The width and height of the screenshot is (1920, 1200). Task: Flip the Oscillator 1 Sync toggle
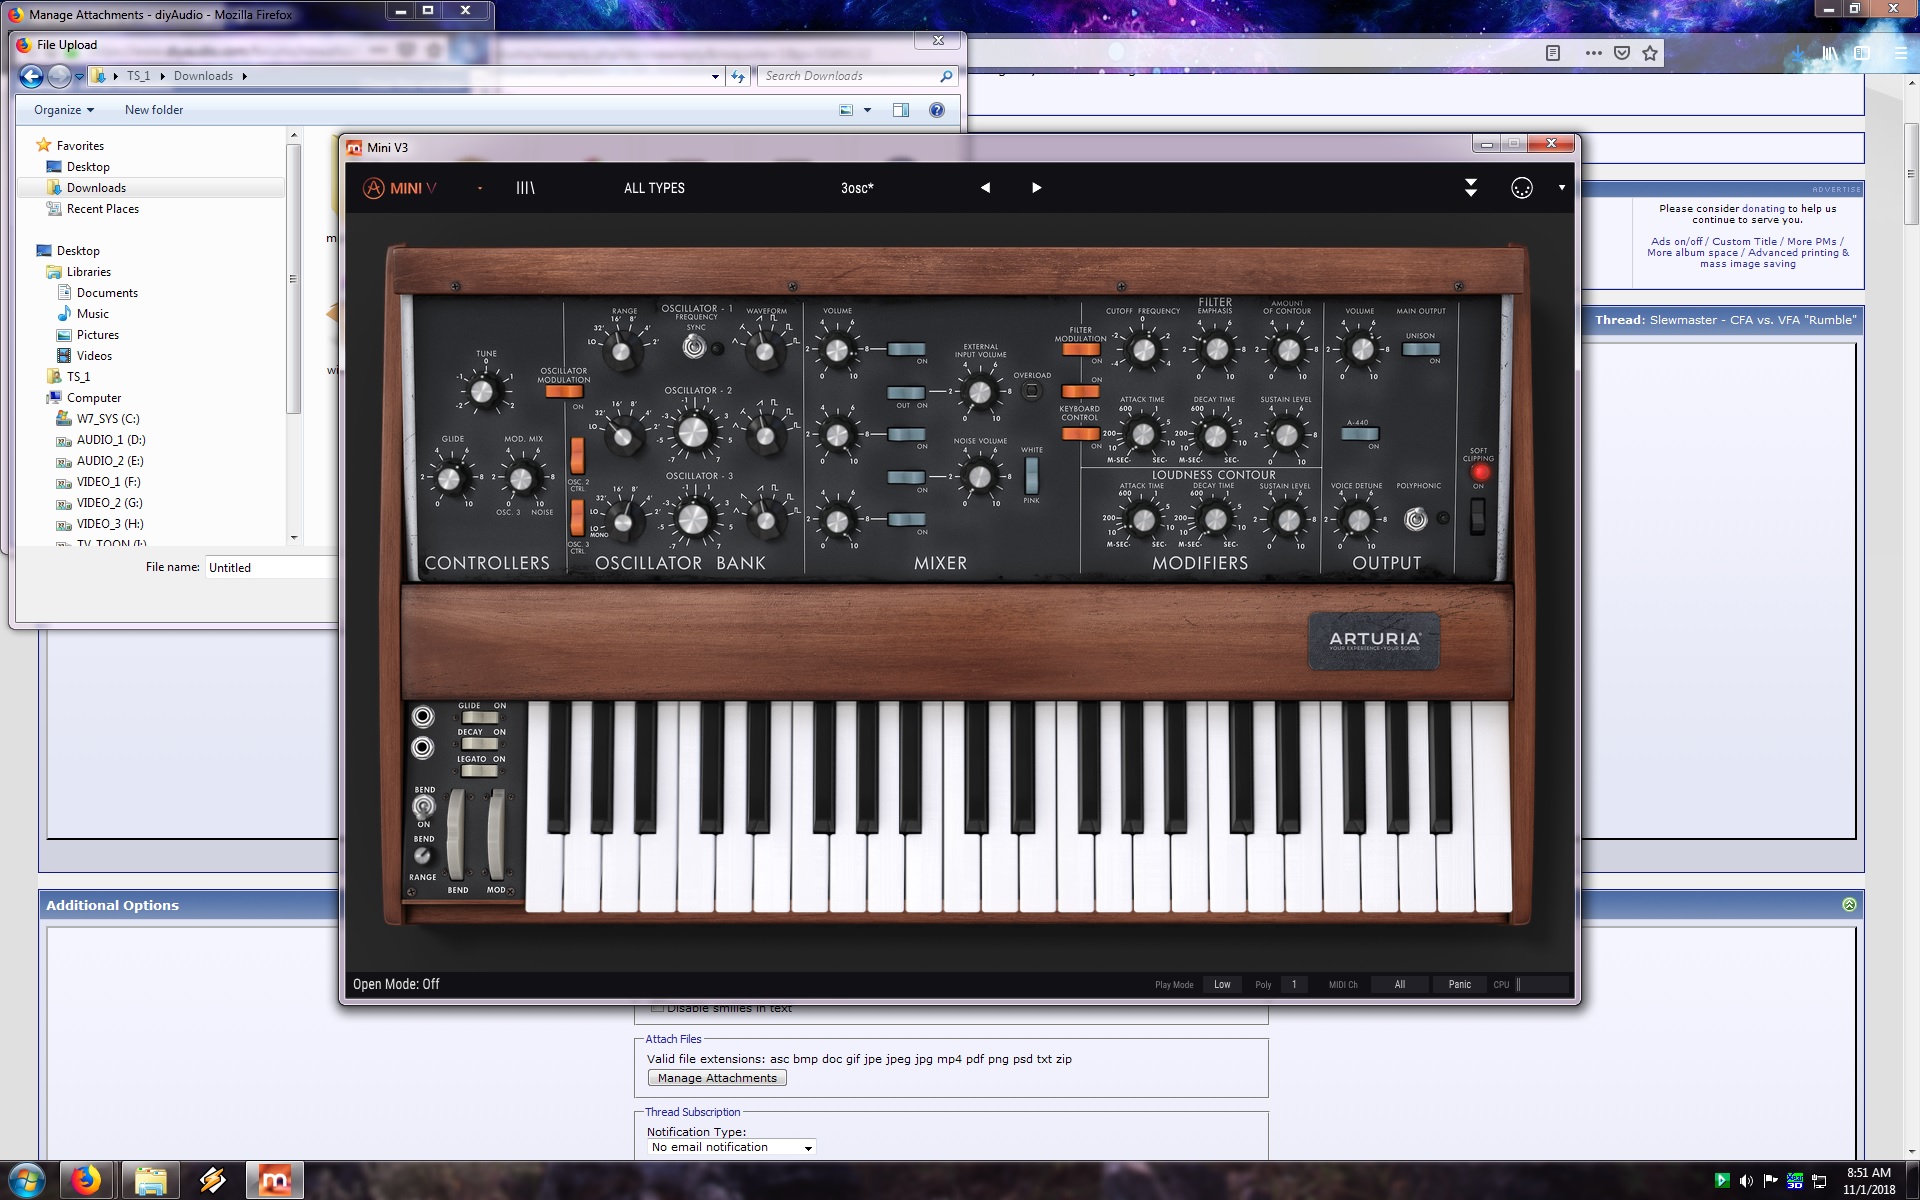[694, 347]
